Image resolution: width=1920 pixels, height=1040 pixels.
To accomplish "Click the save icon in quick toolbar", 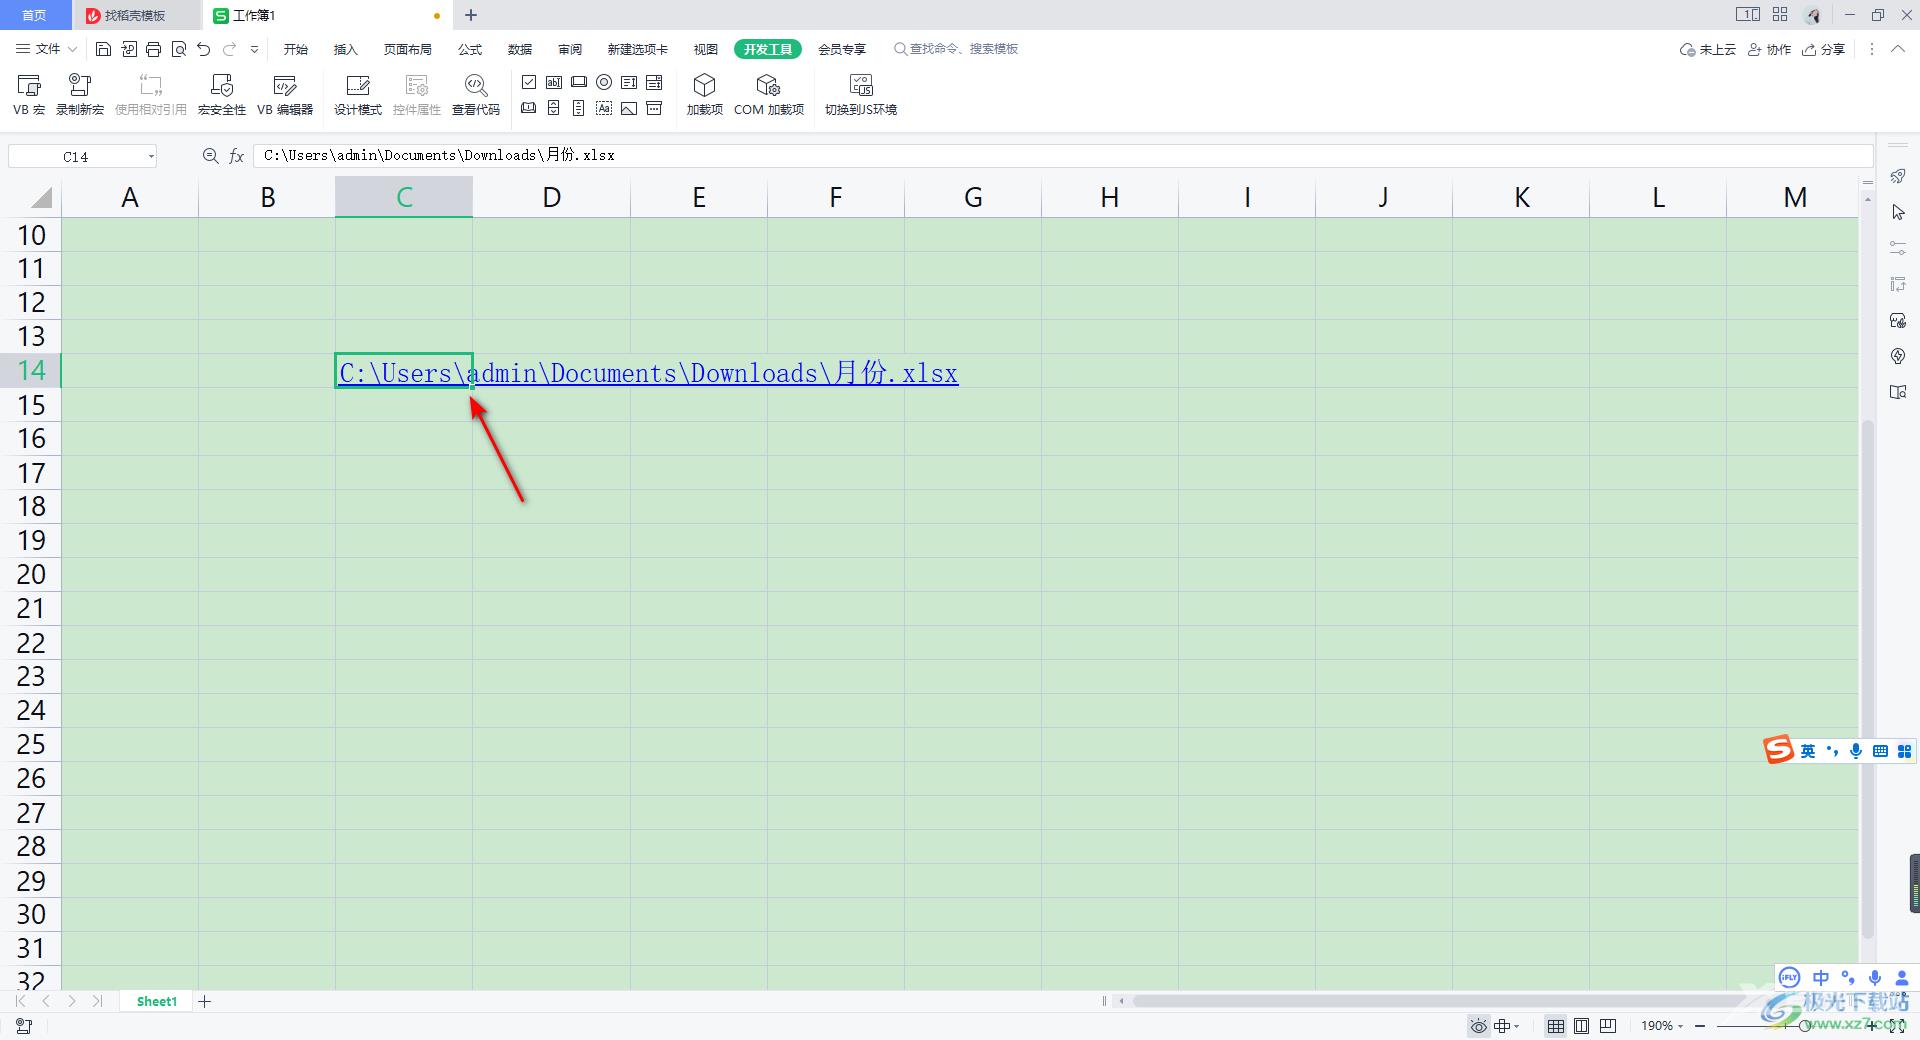I will (x=103, y=49).
